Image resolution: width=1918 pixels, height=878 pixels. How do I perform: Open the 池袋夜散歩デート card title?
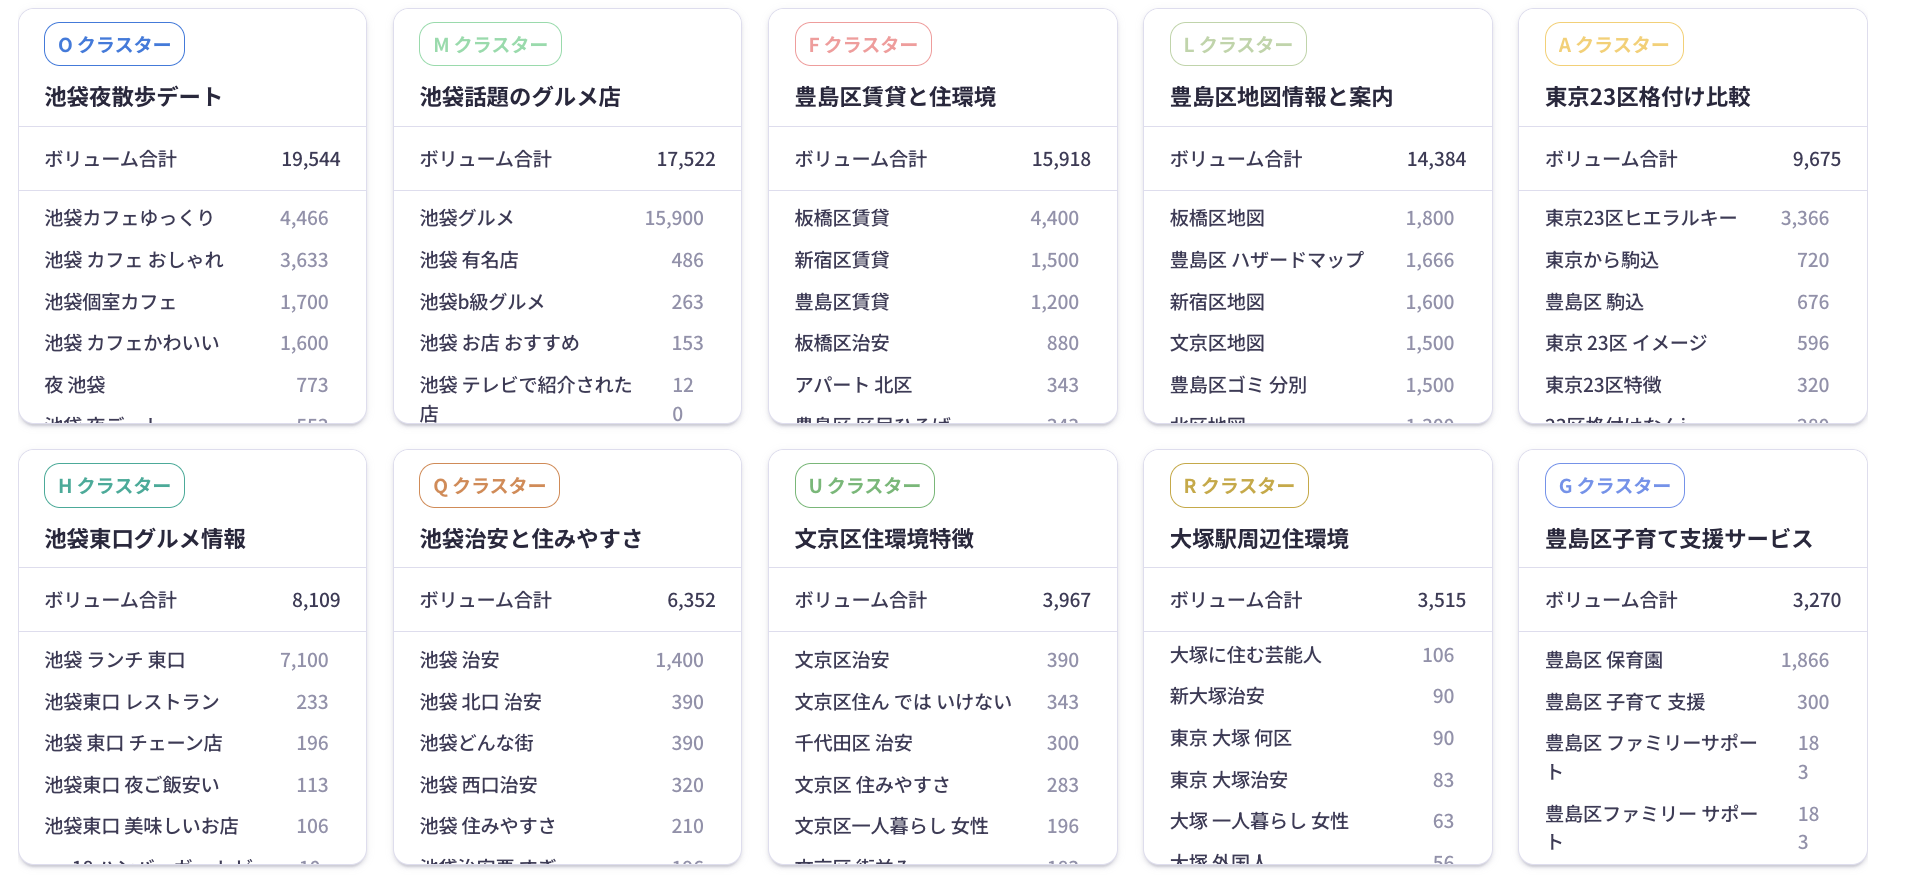(x=133, y=97)
